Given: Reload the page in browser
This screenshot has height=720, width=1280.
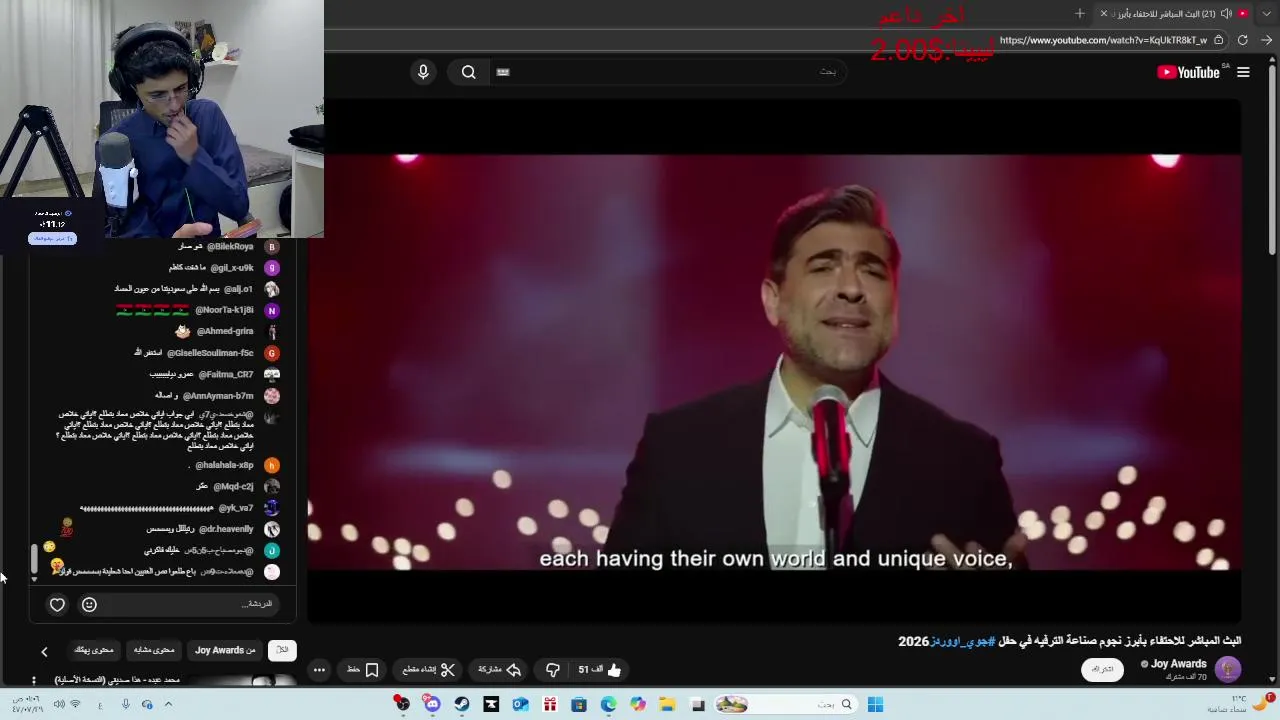Looking at the screenshot, I should pyautogui.click(x=1242, y=40).
